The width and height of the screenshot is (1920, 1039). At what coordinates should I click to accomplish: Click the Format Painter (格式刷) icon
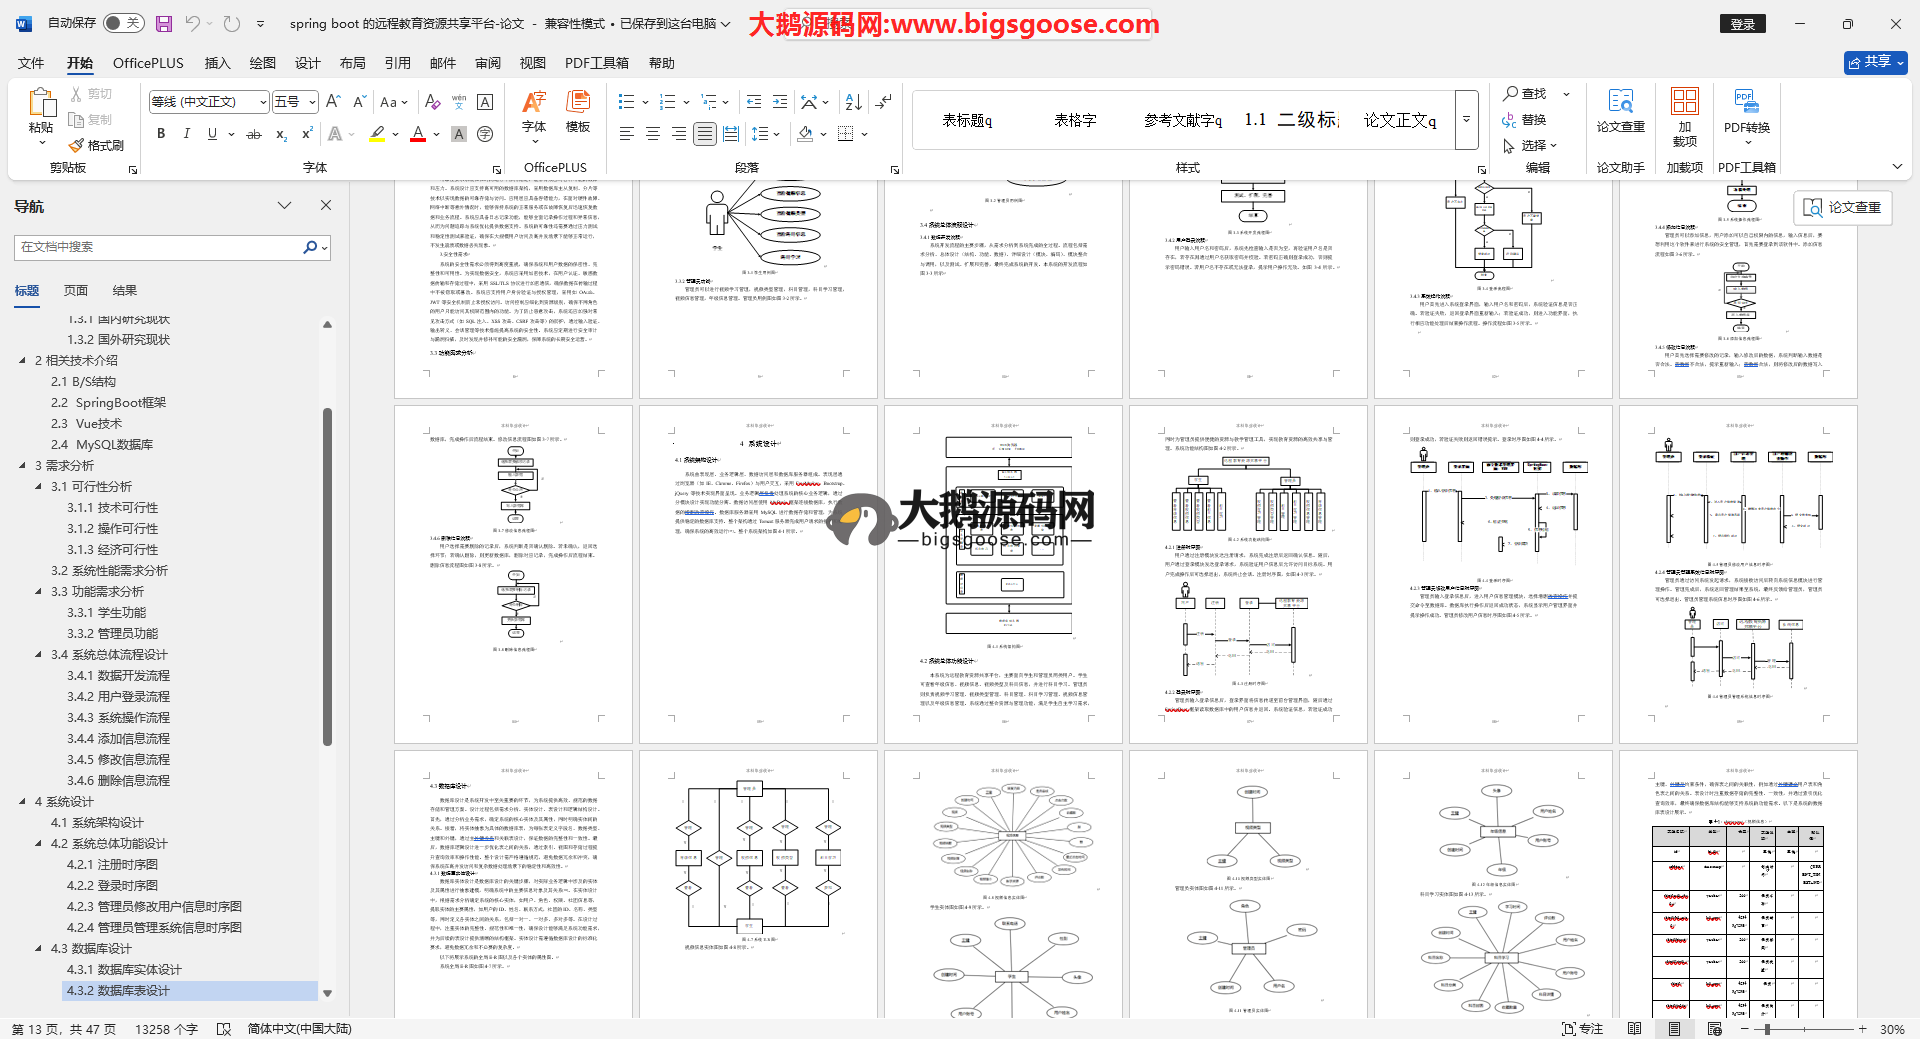point(97,146)
